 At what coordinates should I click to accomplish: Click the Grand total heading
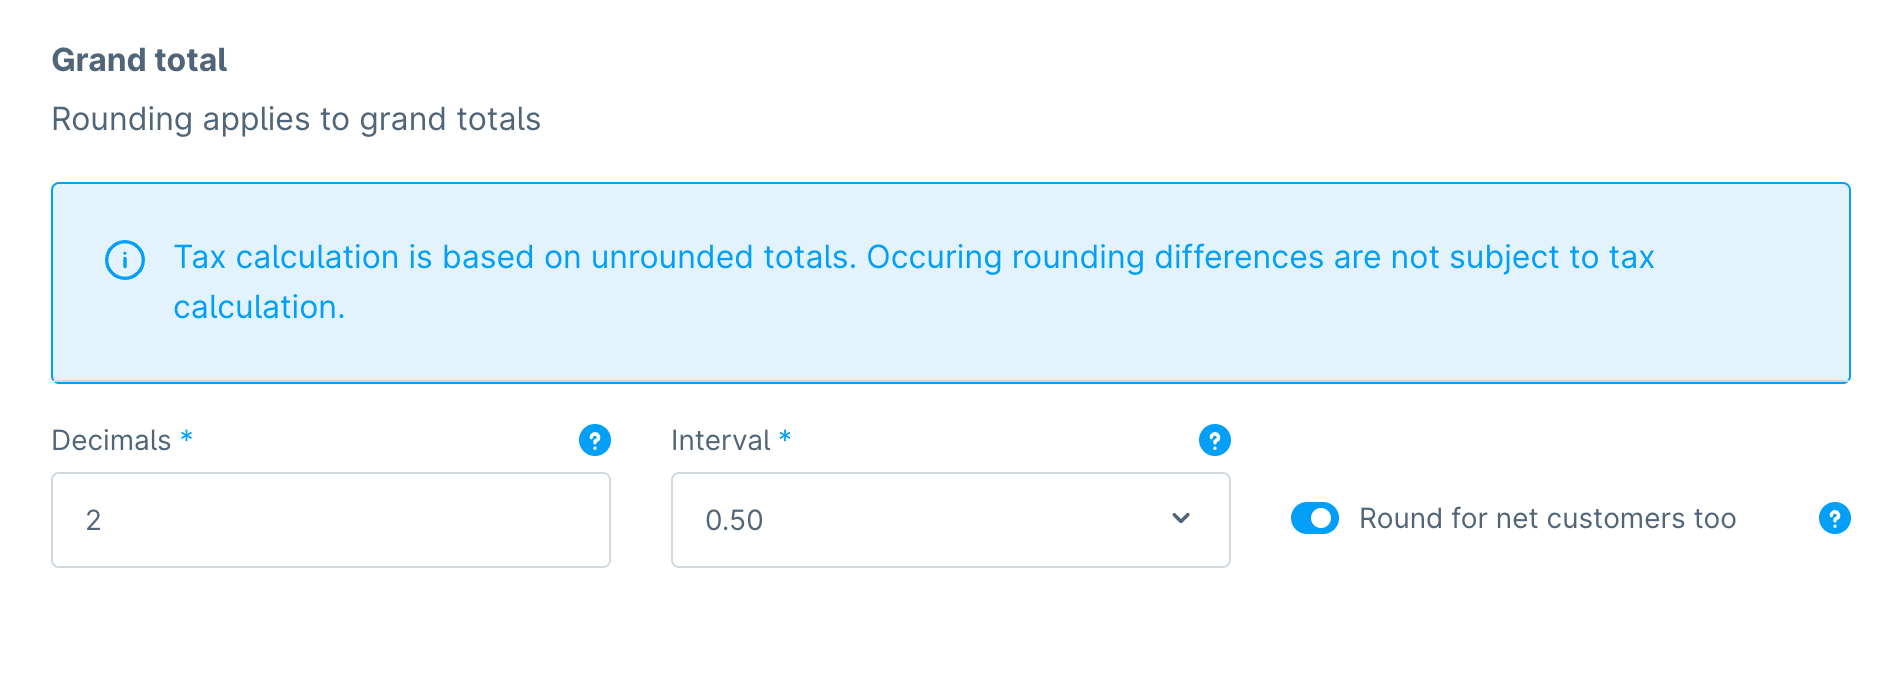tap(139, 60)
